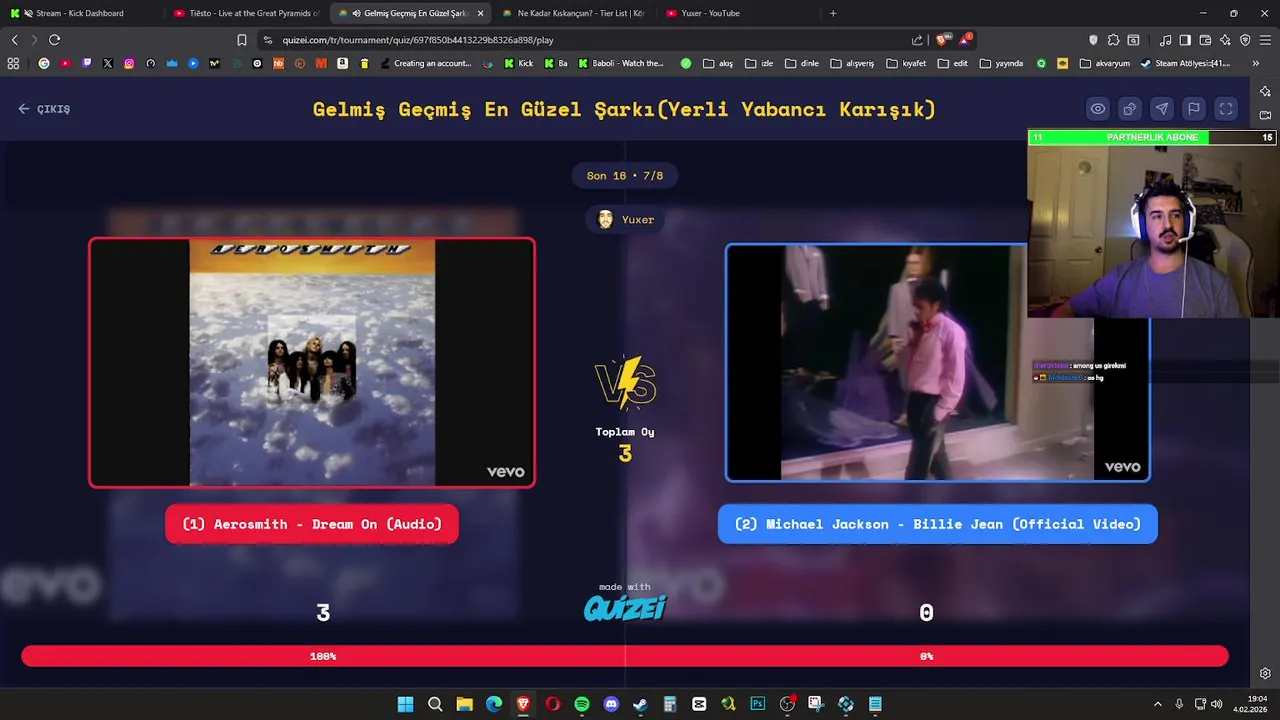Enter fullscreen with the expand icon
Viewport: 1280px width, 720px height.
tap(1226, 109)
